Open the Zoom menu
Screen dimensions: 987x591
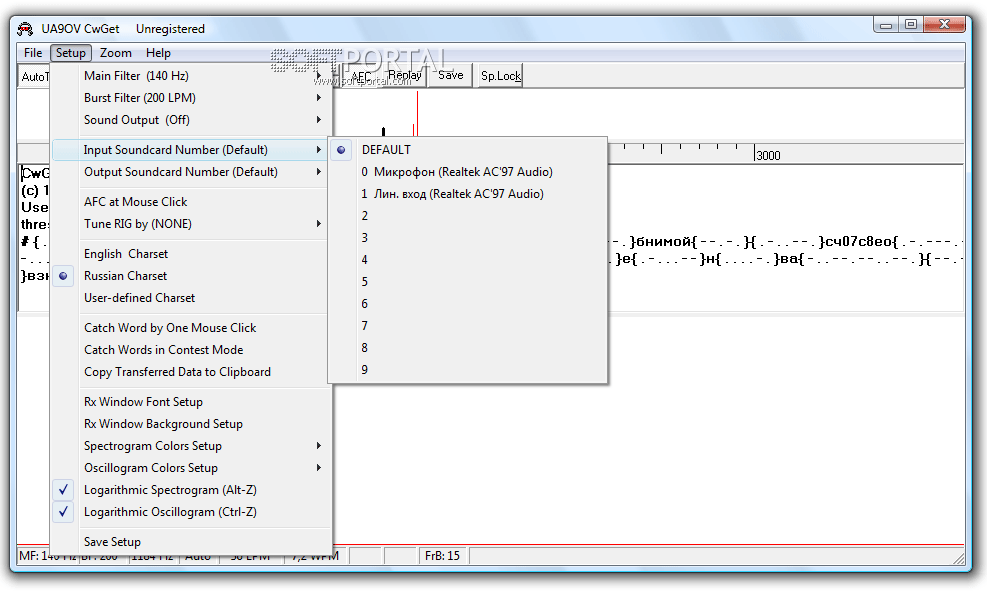pyautogui.click(x=116, y=53)
